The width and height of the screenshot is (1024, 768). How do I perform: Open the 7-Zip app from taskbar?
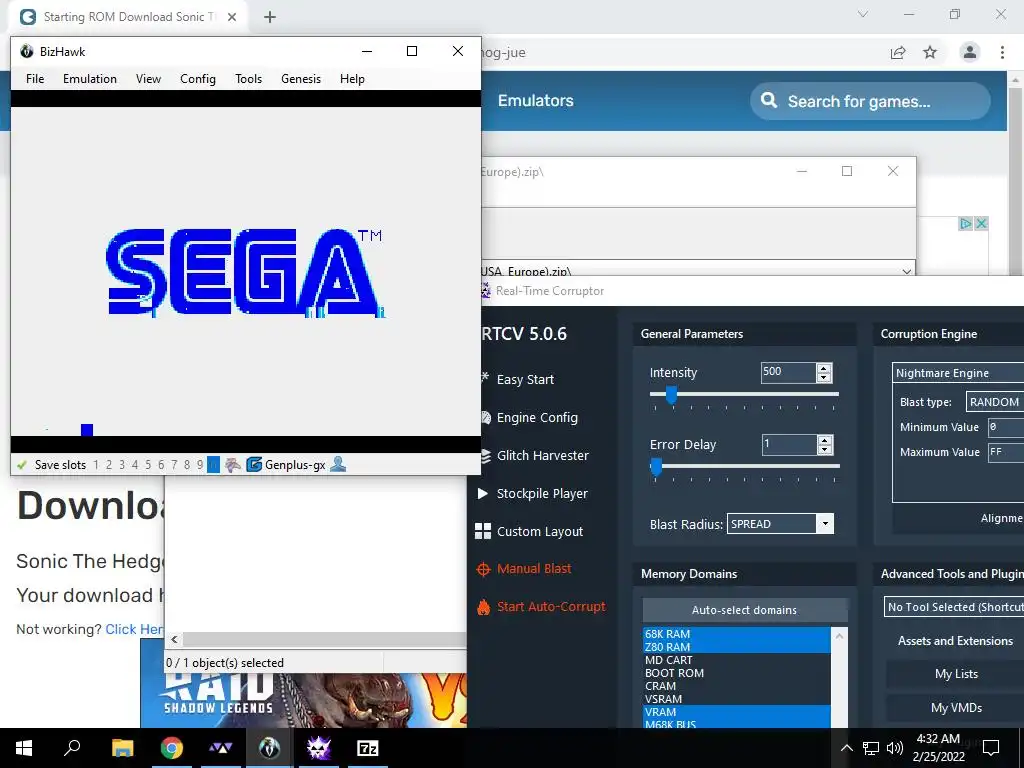(368, 748)
